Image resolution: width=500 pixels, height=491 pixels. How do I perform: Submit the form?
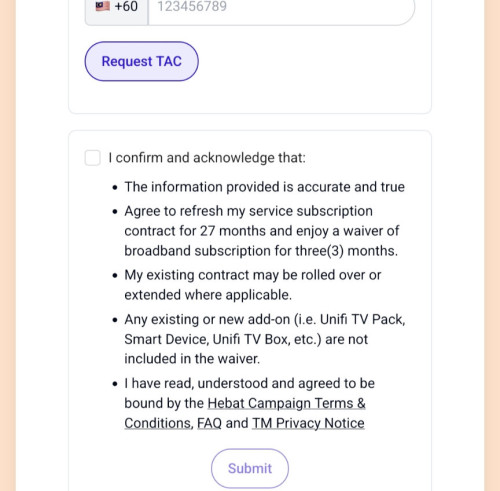250,468
